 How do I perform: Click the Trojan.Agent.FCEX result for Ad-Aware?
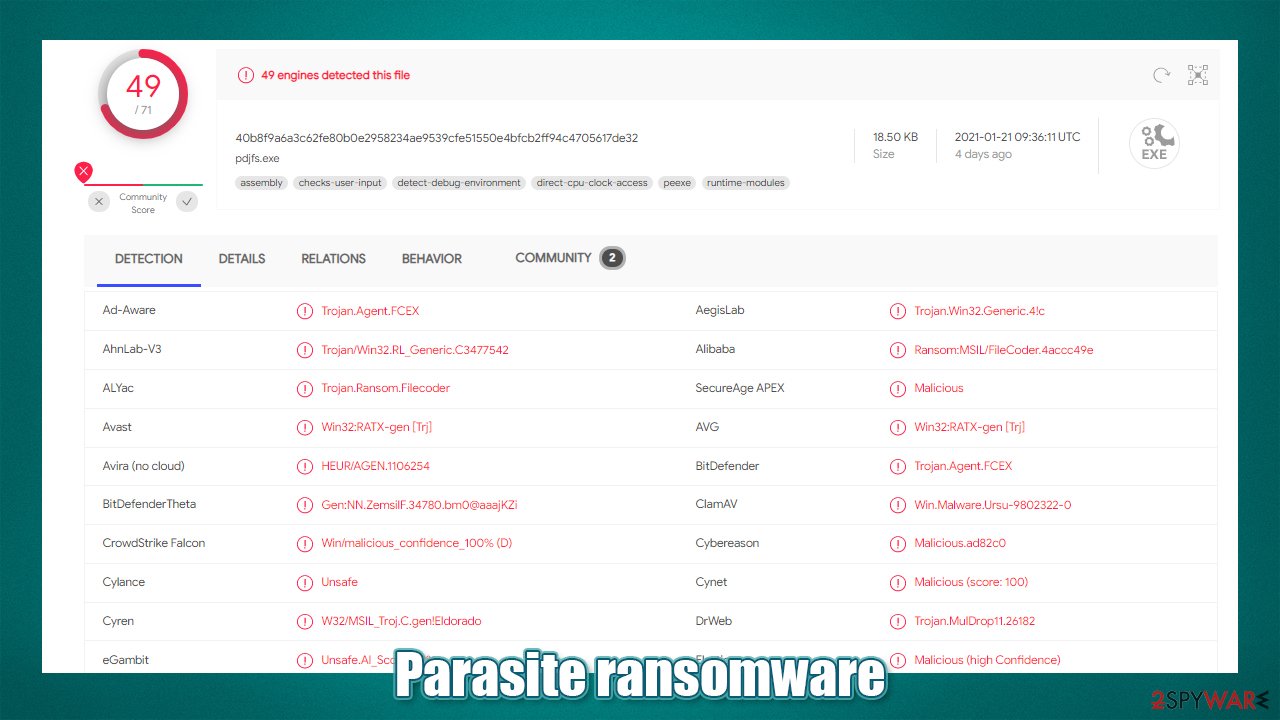(x=370, y=311)
